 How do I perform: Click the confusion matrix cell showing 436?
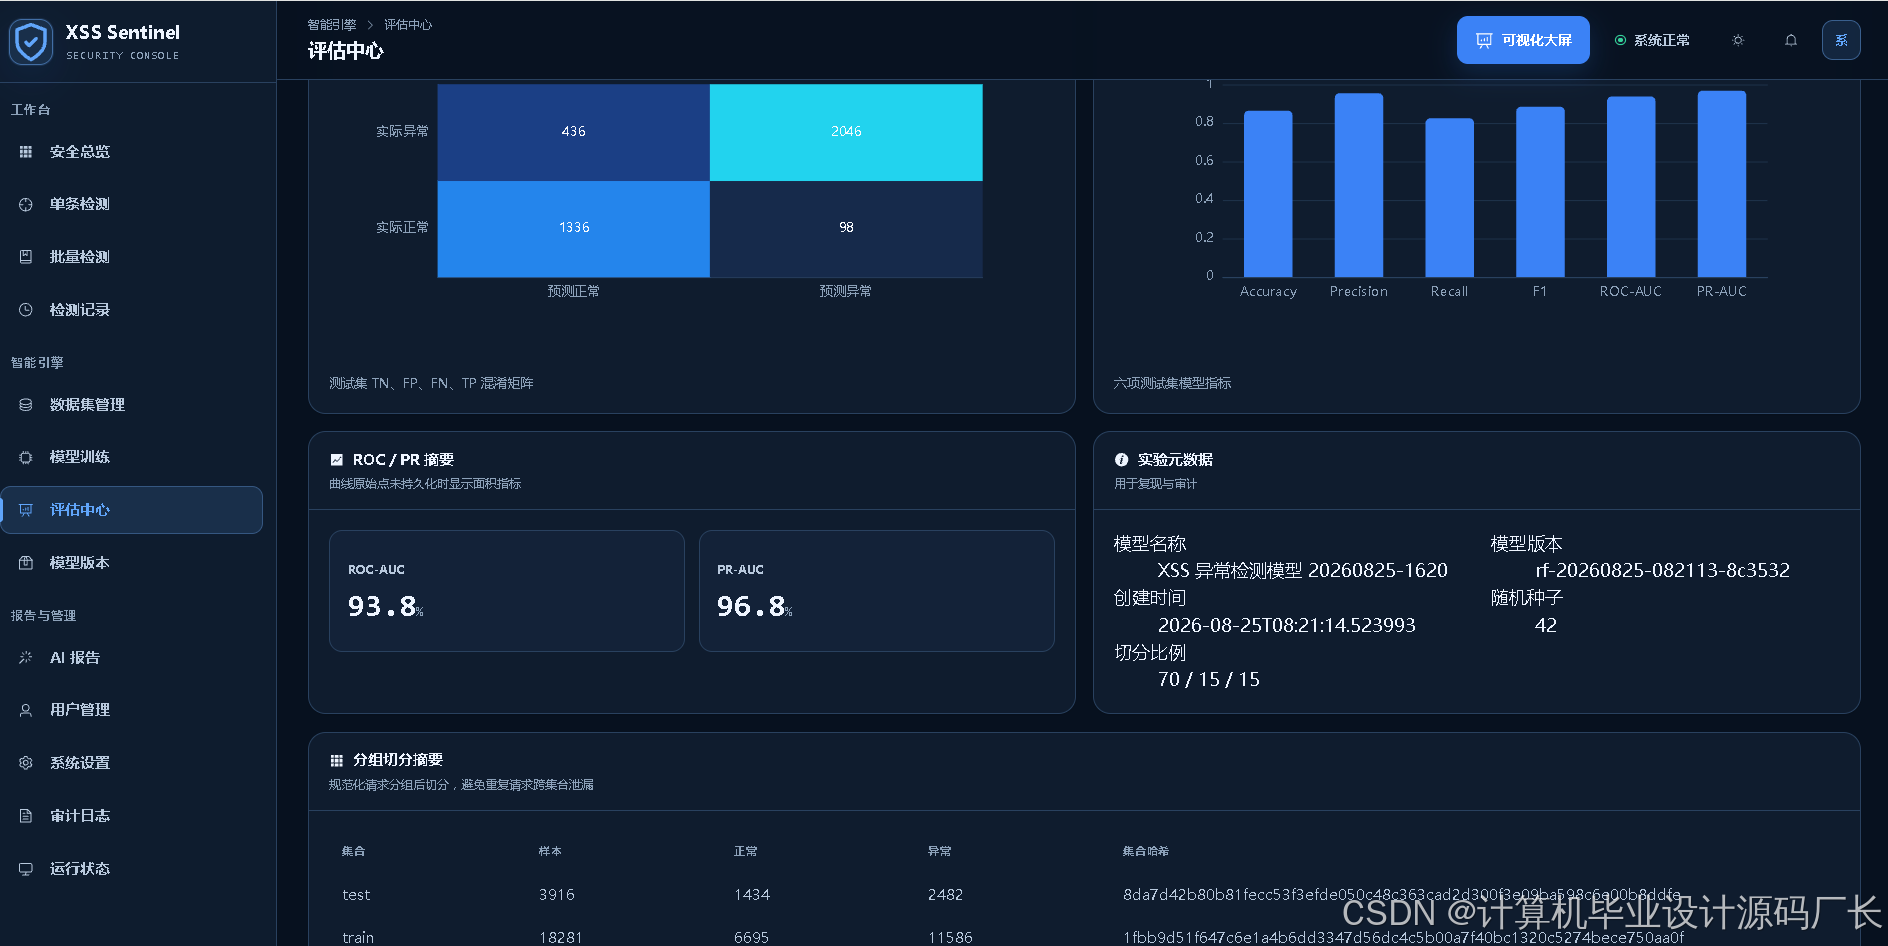coord(574,132)
